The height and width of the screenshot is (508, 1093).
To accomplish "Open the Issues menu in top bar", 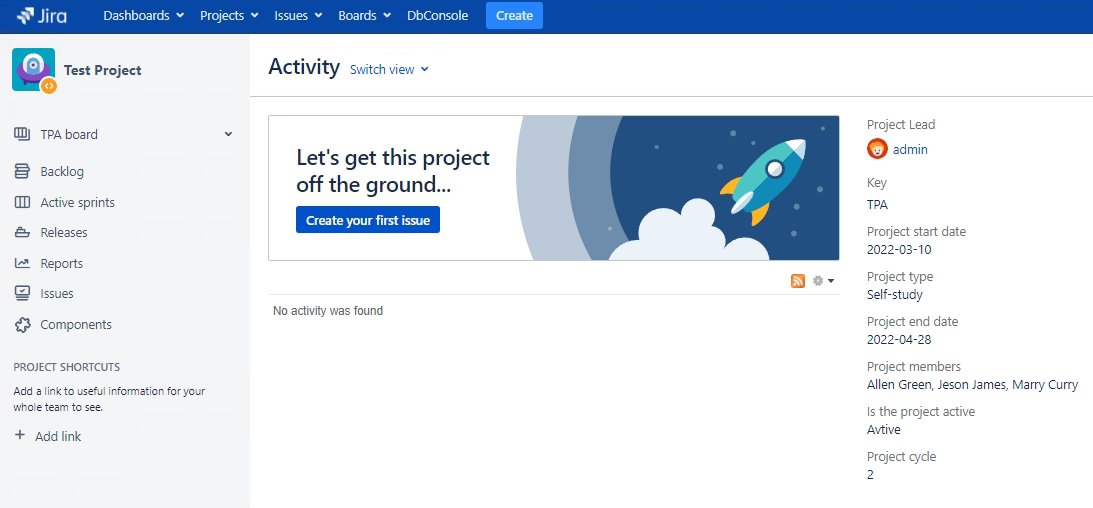I will (x=298, y=15).
